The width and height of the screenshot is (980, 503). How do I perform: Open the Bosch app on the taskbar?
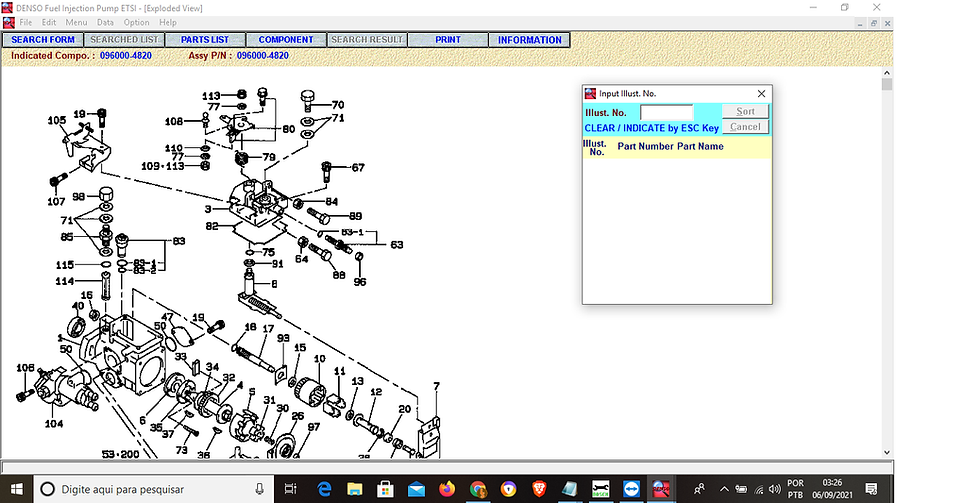(x=600, y=489)
